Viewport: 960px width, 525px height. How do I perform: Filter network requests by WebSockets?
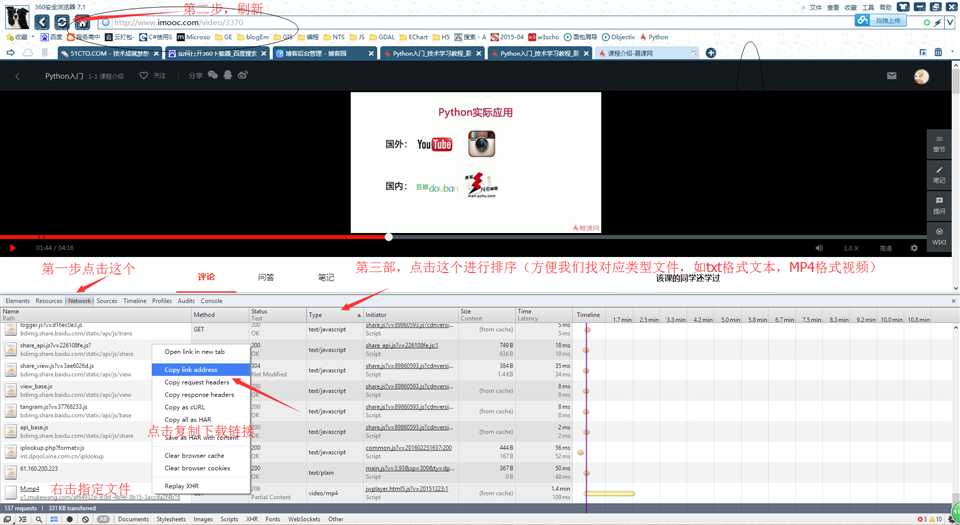pos(304,519)
